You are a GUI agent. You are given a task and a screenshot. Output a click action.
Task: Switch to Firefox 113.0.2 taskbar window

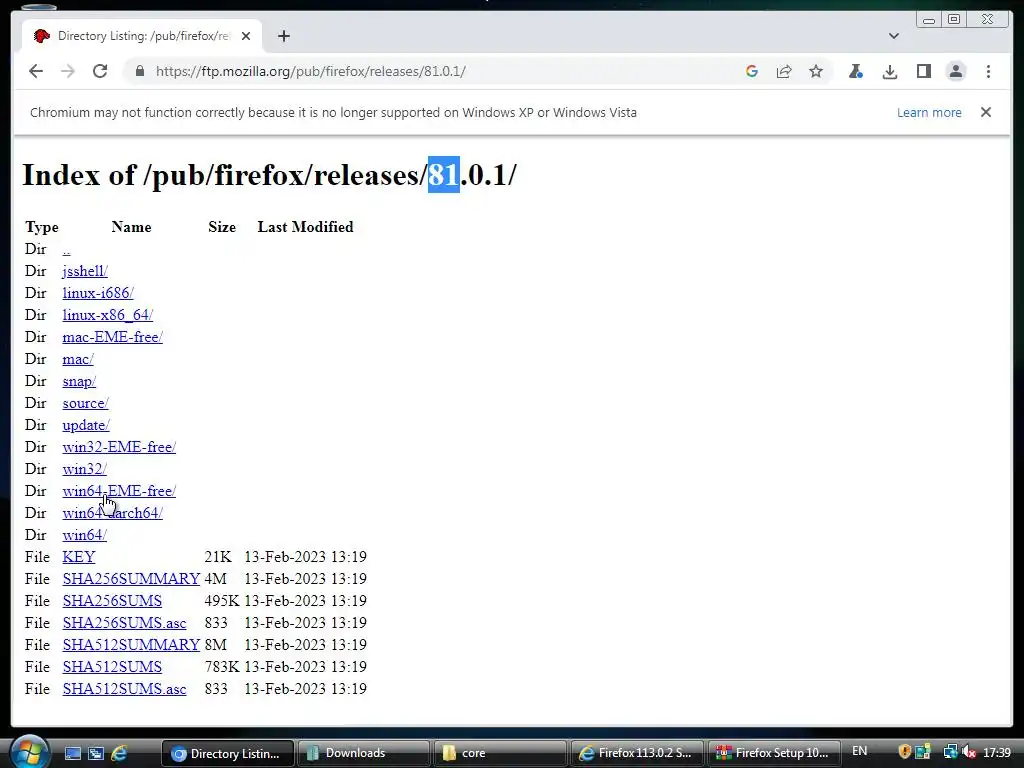pyautogui.click(x=637, y=754)
